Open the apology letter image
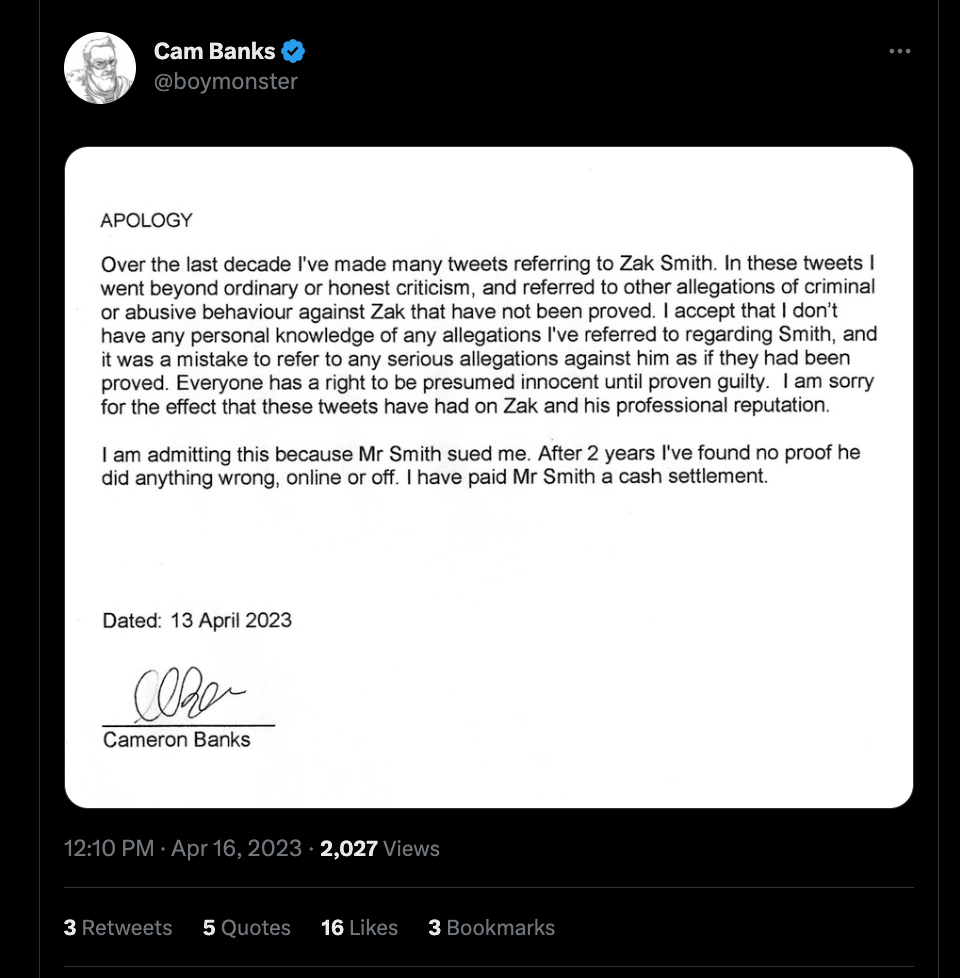This screenshot has width=960, height=978. point(489,540)
